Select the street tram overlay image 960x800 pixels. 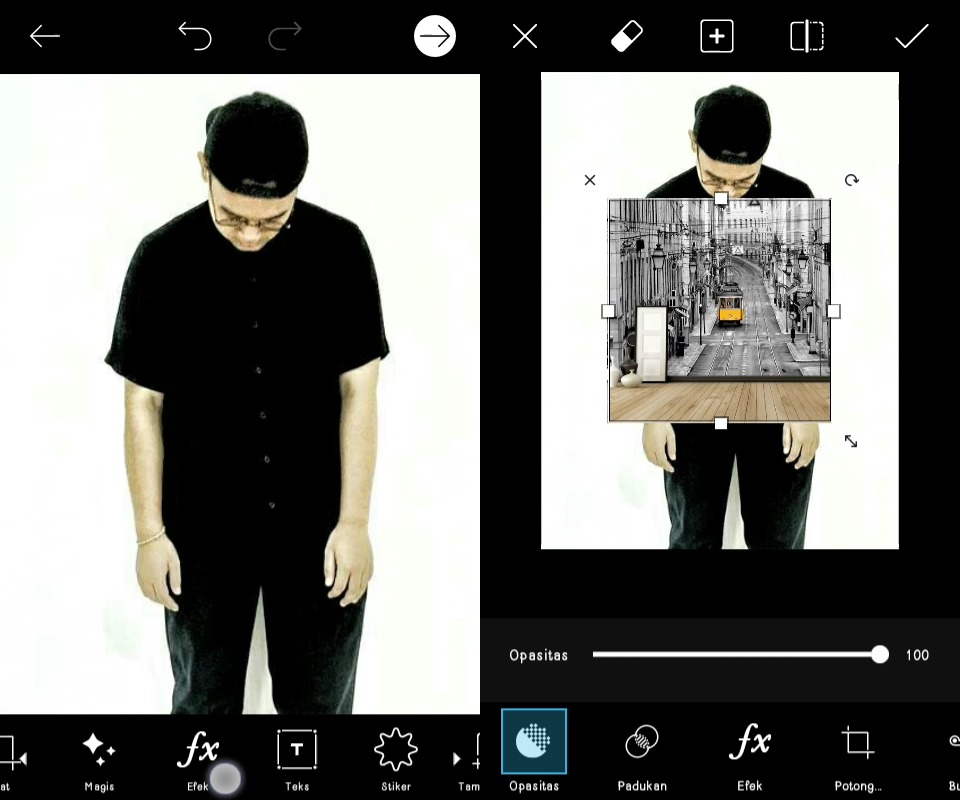pyautogui.click(x=719, y=310)
